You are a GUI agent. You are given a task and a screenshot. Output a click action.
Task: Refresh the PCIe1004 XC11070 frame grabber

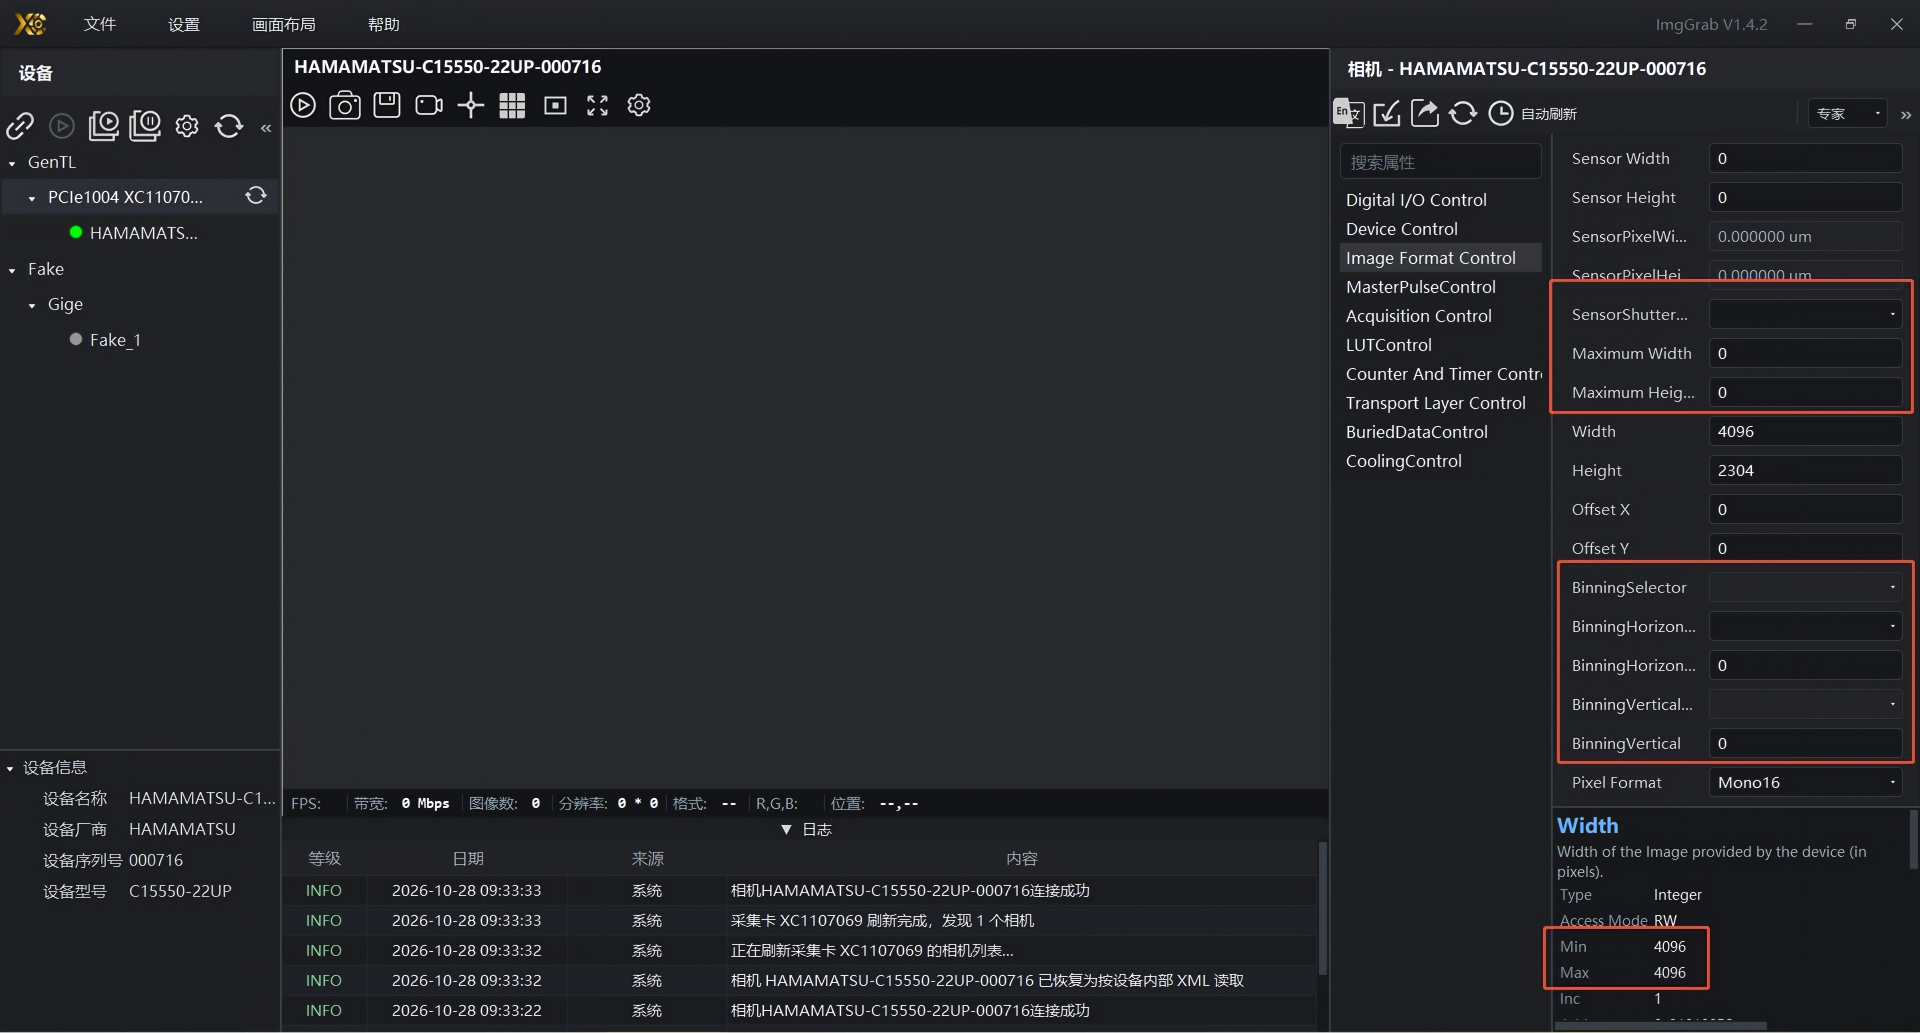click(256, 196)
